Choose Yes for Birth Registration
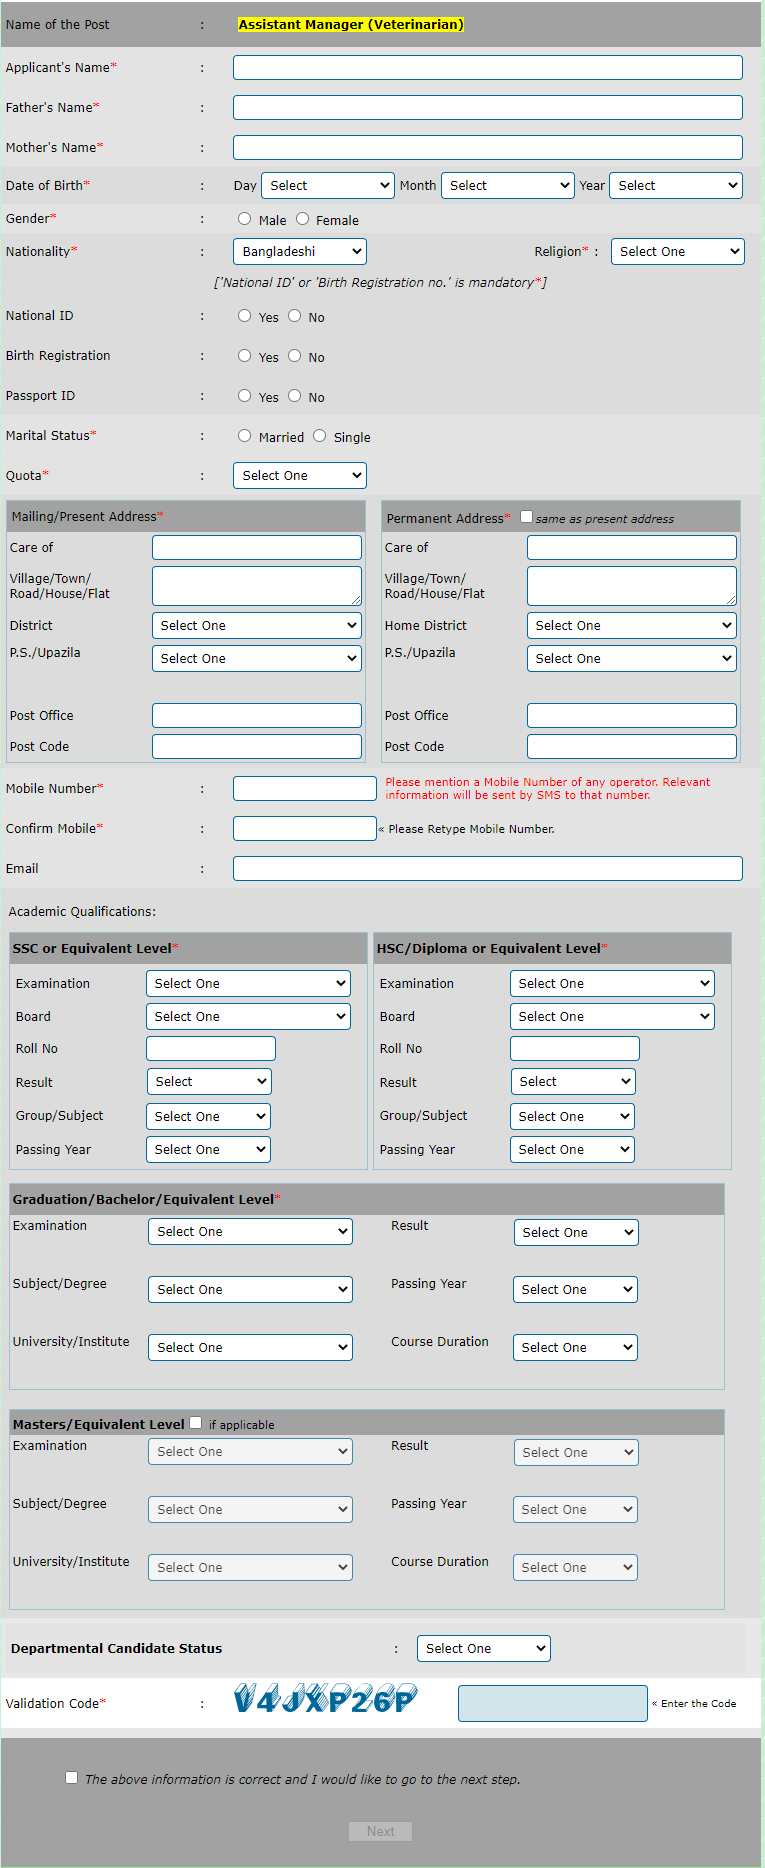This screenshot has width=765, height=1868. 244,356
